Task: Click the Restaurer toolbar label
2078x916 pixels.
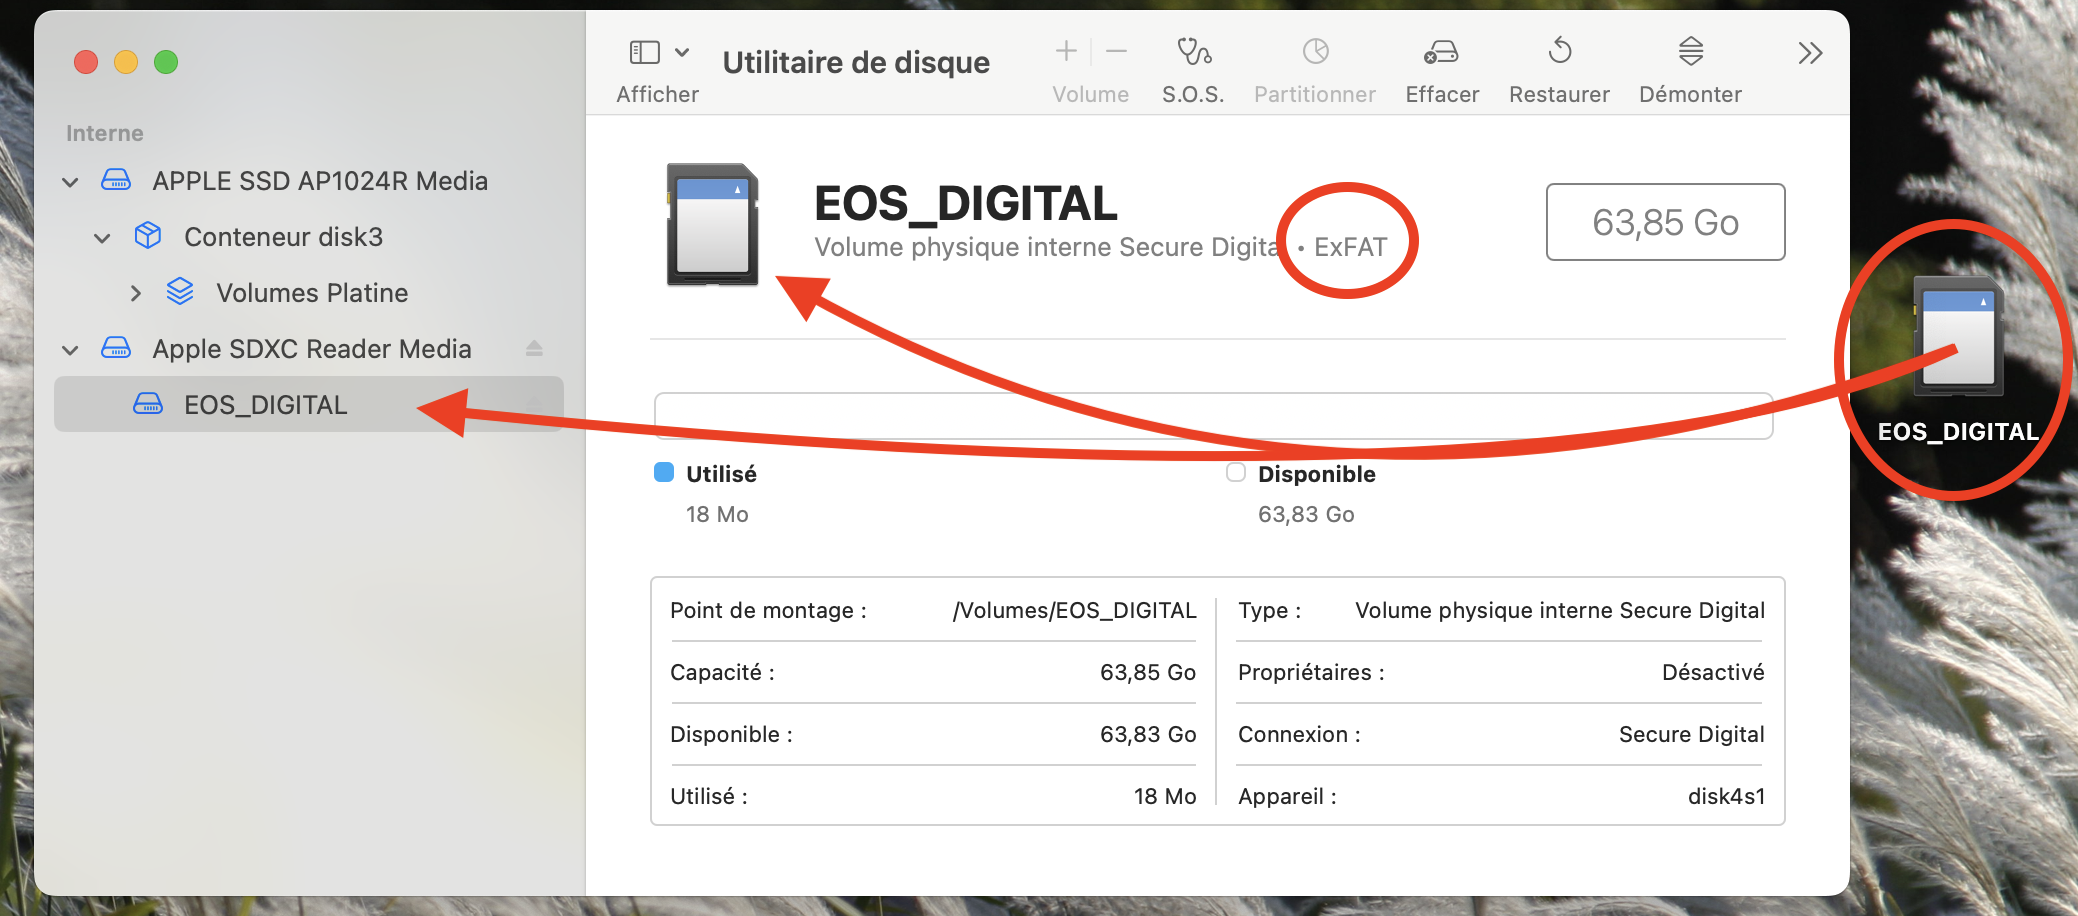Action: [1560, 94]
